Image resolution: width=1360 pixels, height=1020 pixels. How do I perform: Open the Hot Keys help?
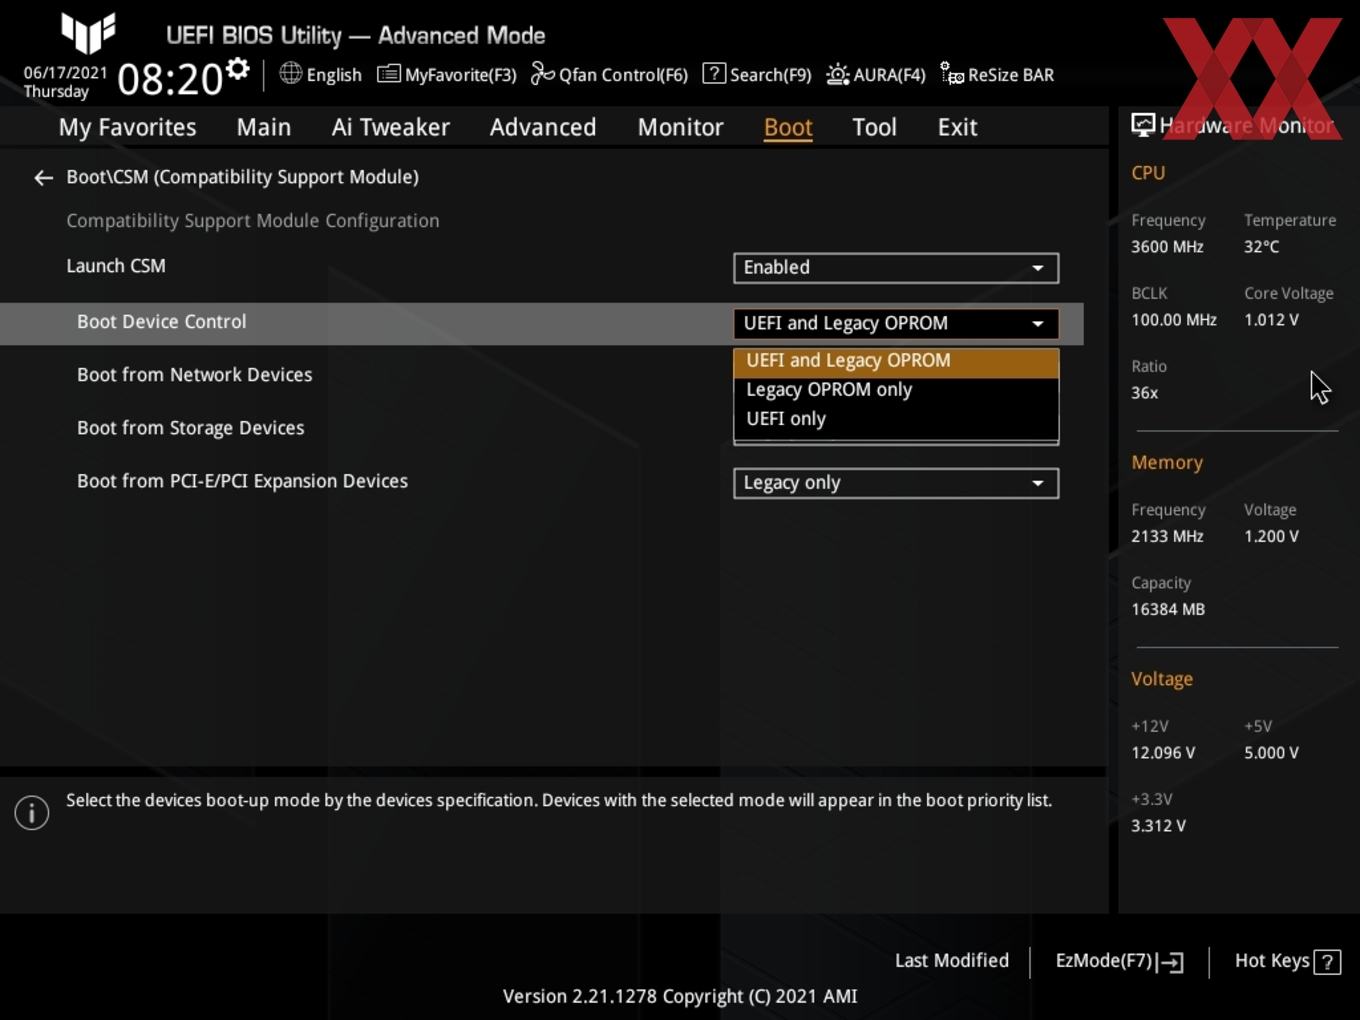(x=1287, y=961)
